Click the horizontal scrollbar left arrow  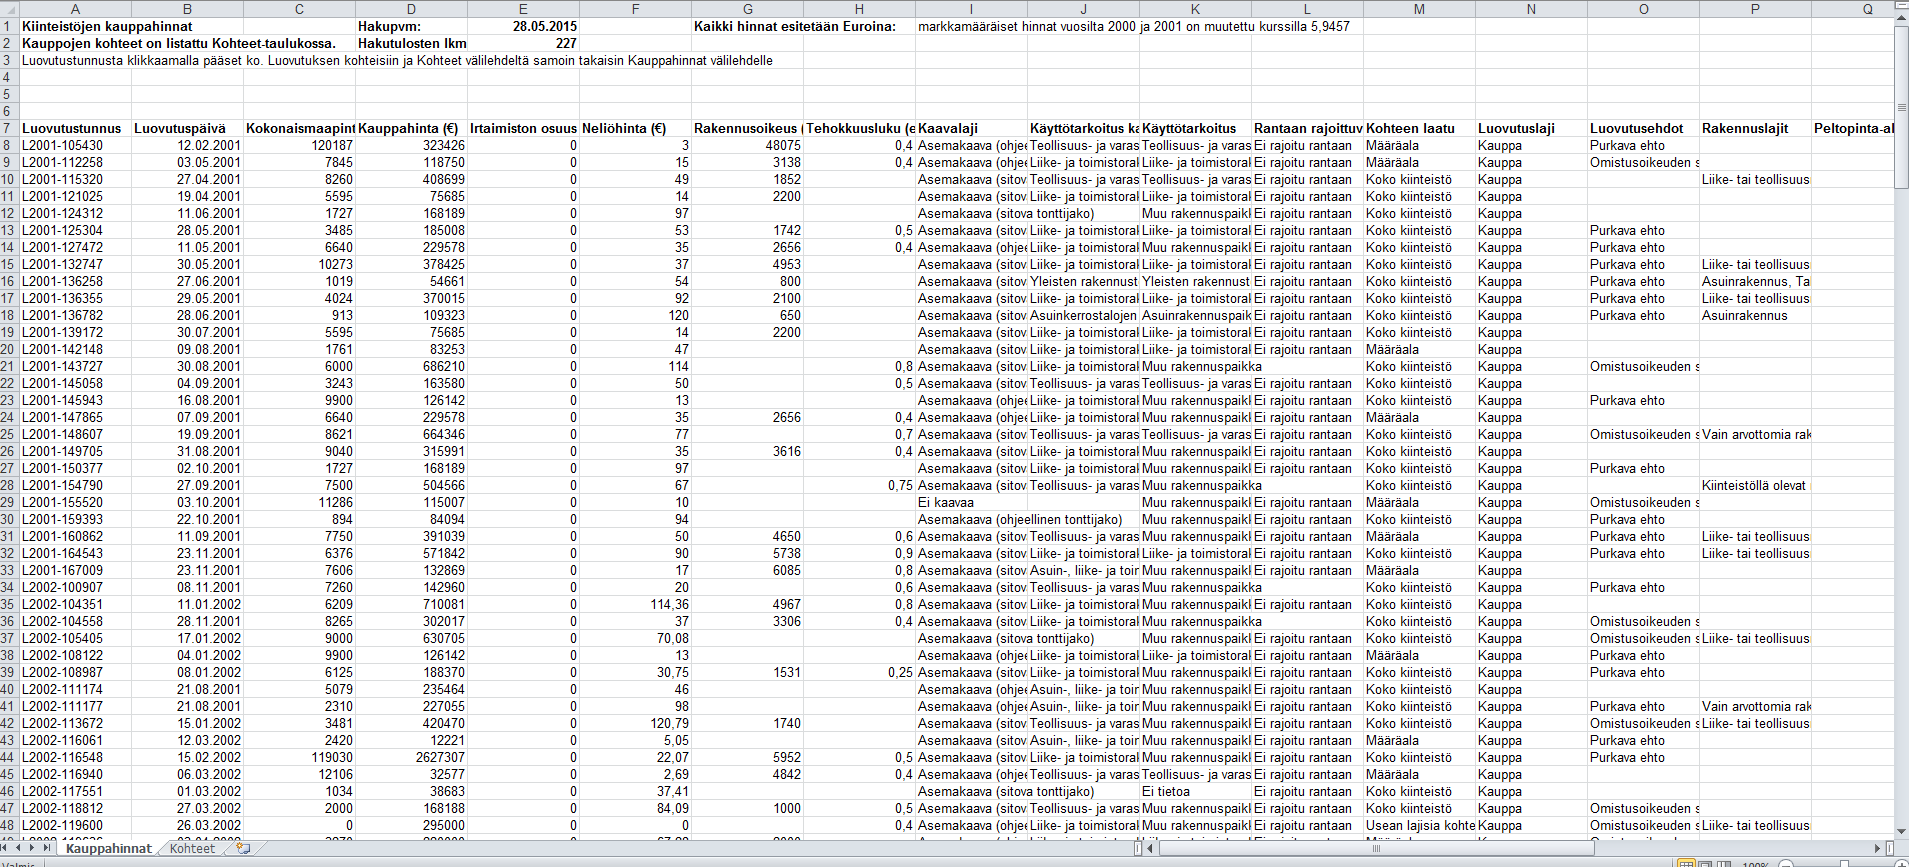1151,848
